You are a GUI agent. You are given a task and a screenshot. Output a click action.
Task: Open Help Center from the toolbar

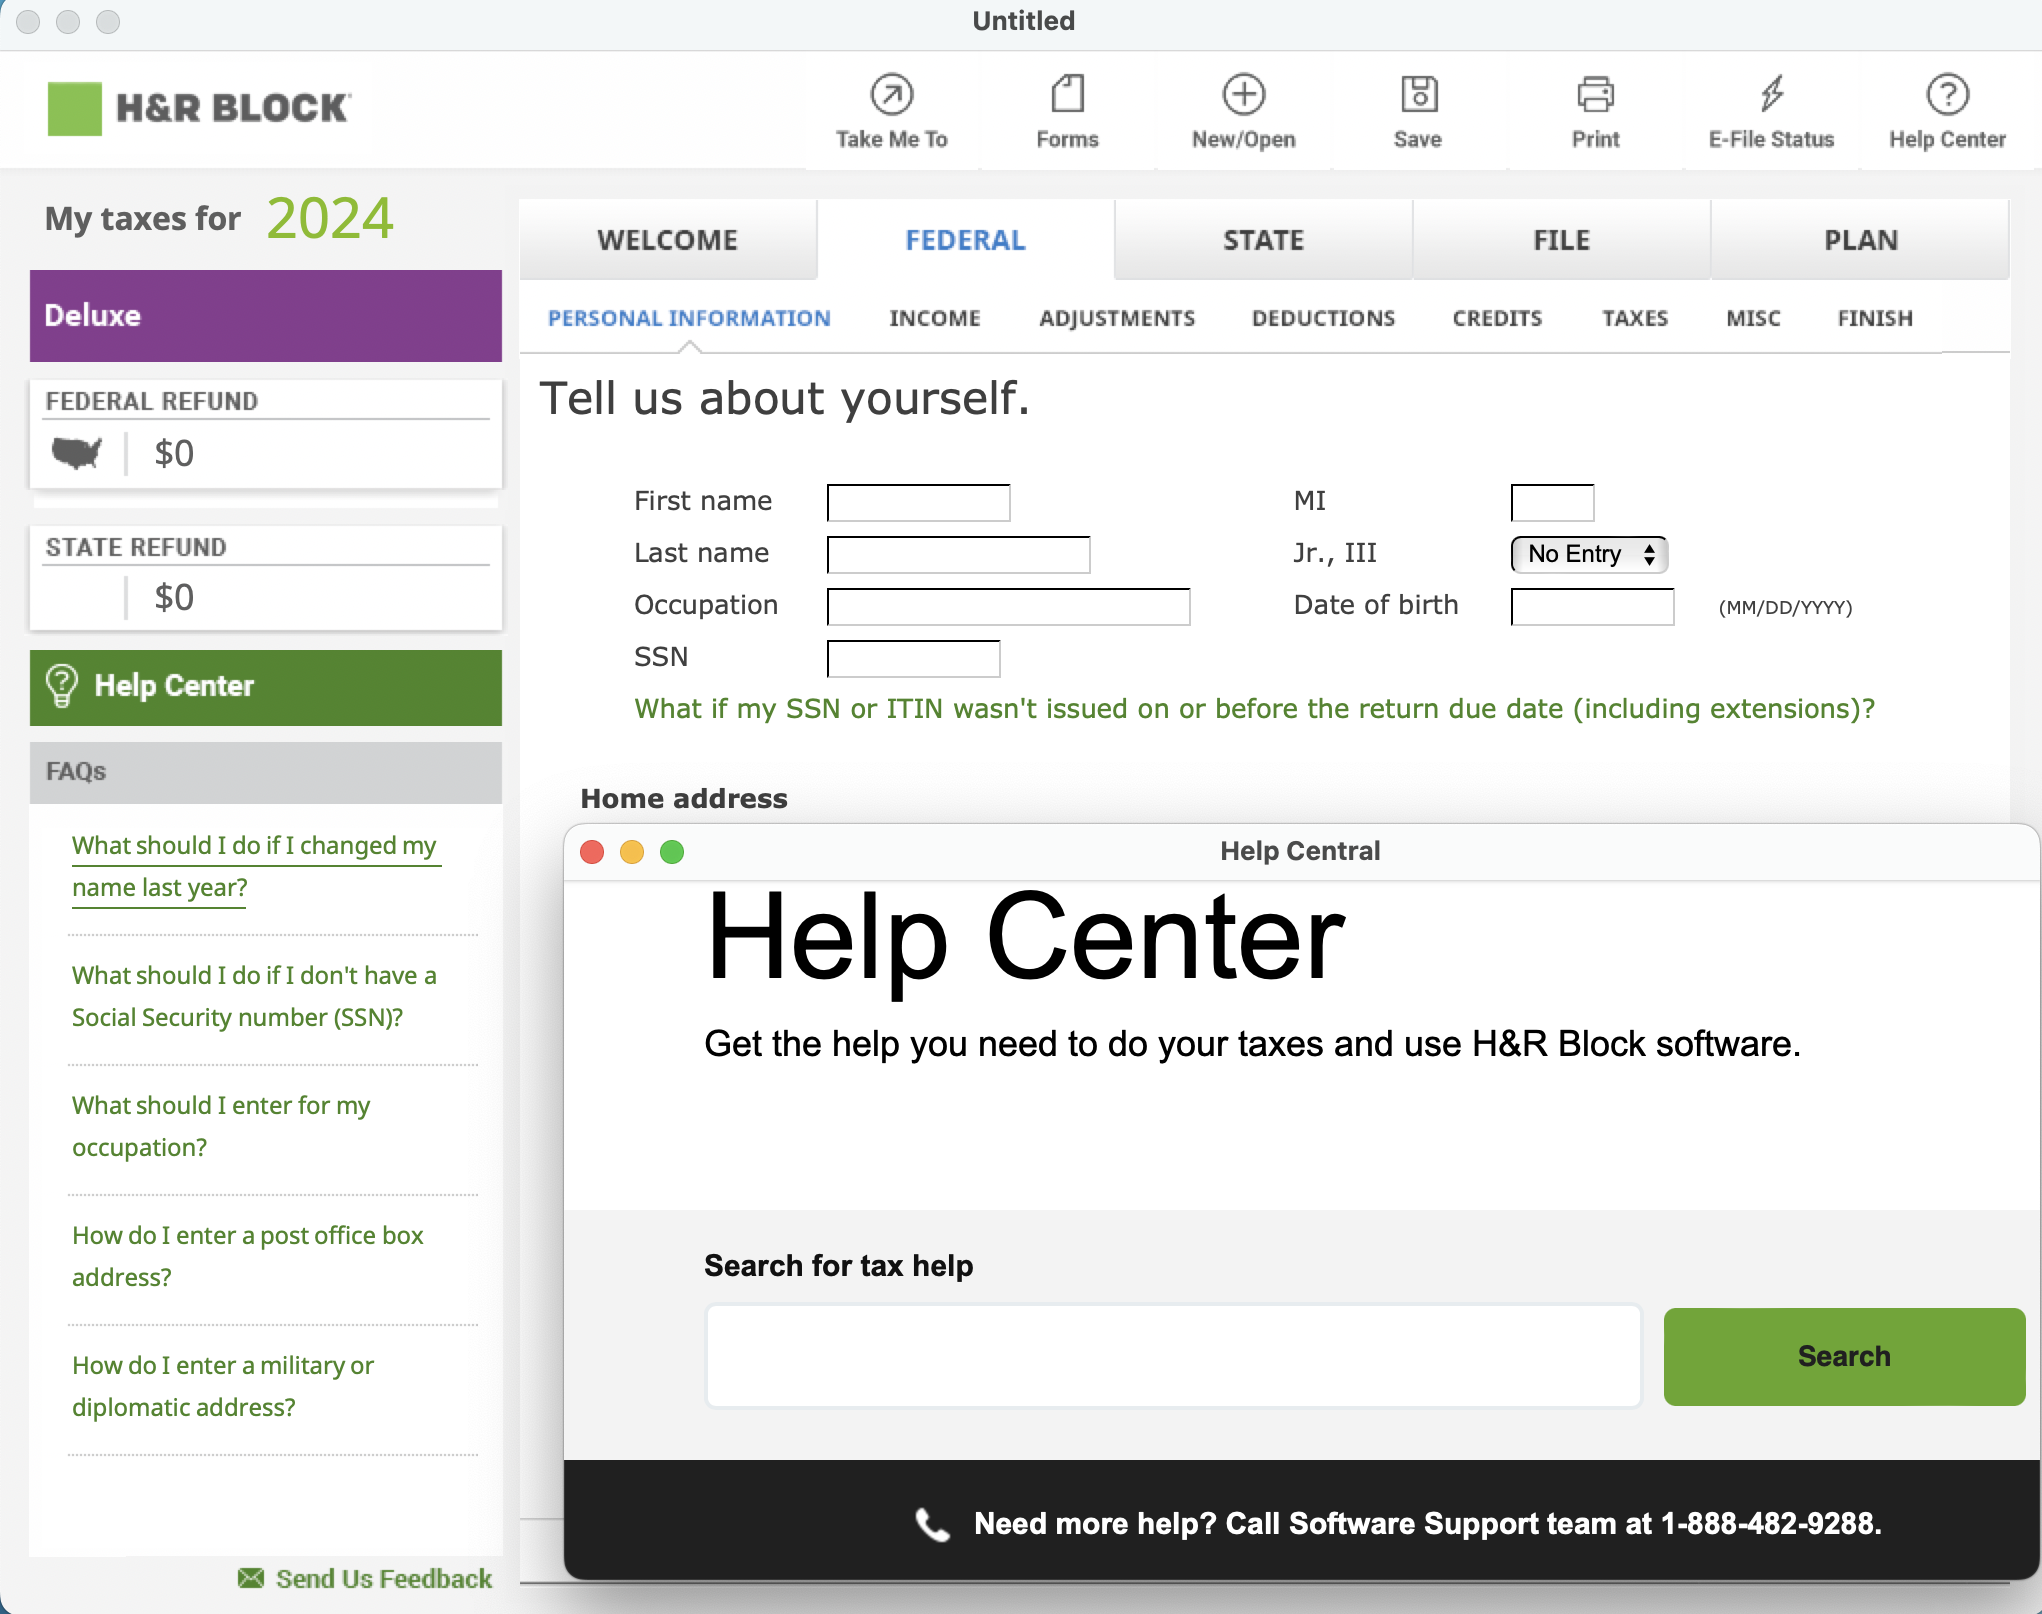(x=1947, y=110)
